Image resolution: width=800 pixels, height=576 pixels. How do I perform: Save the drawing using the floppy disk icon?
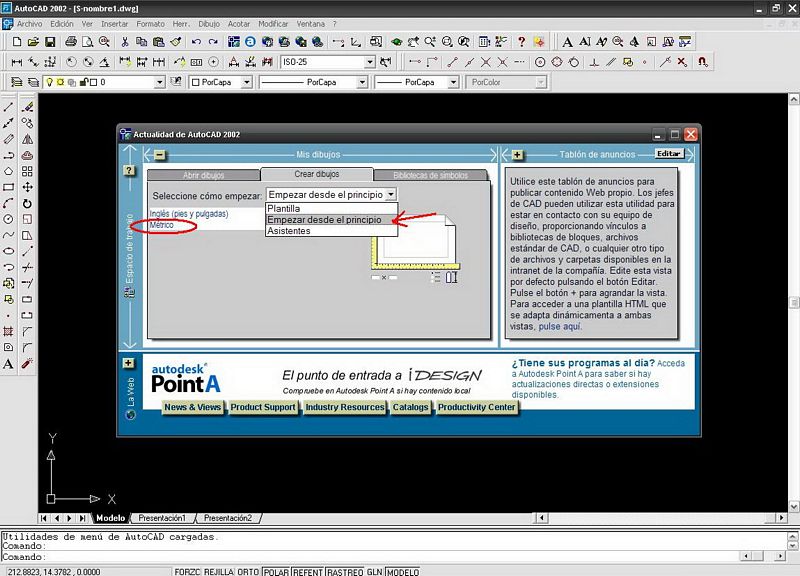[x=50, y=42]
